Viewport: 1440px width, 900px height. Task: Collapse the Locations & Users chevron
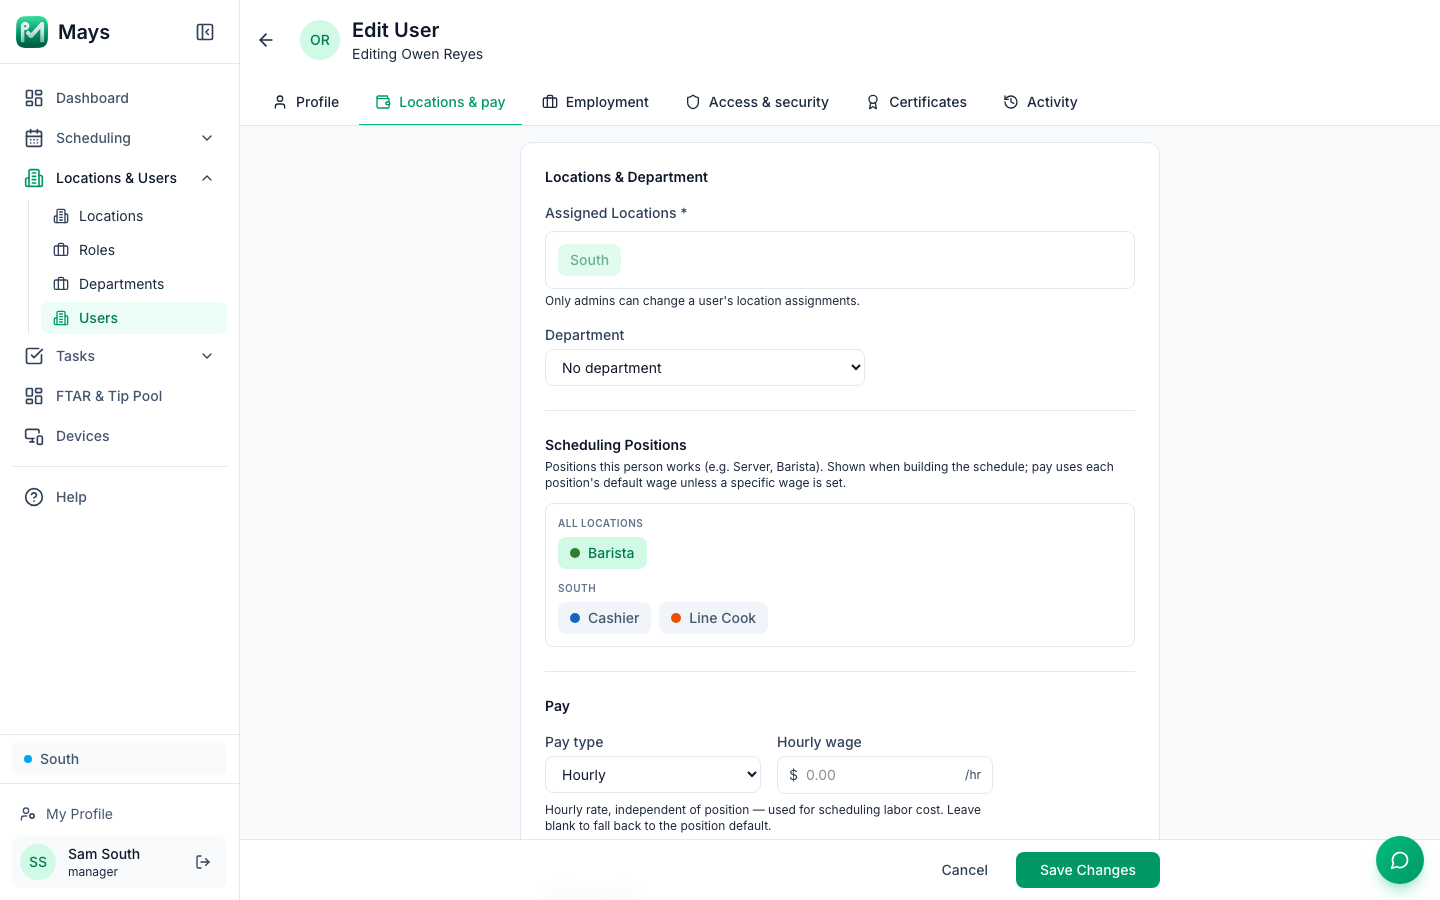[207, 178]
